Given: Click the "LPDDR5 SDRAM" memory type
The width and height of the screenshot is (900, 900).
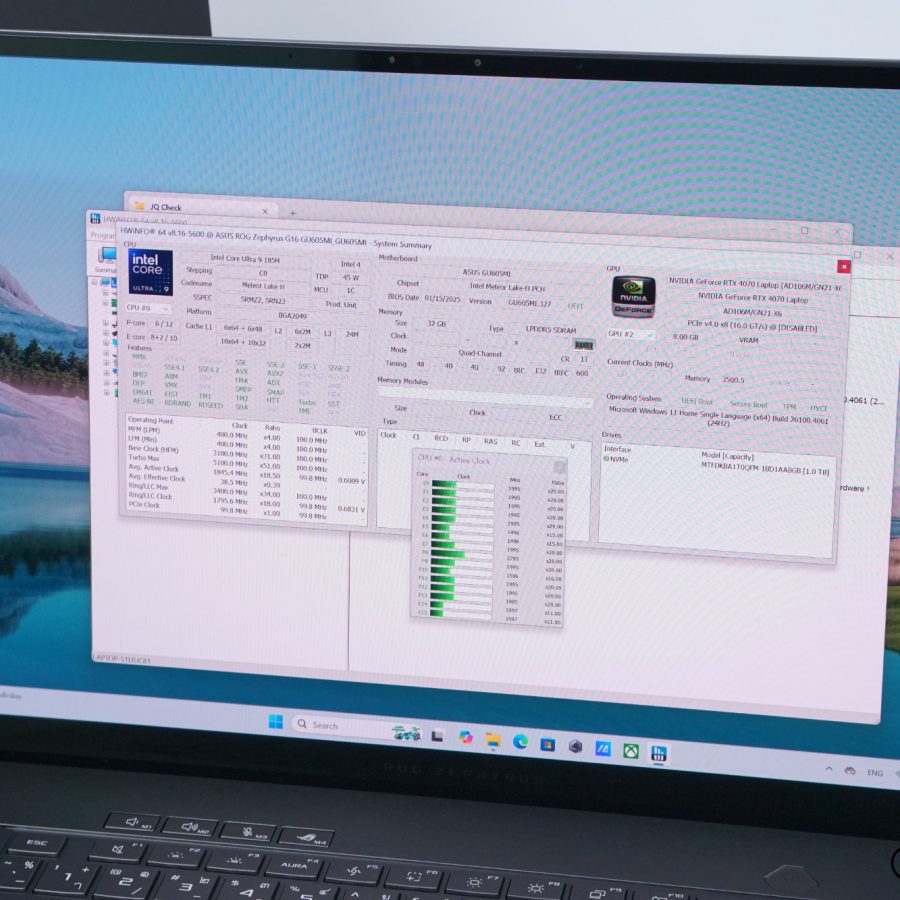Looking at the screenshot, I should [x=550, y=329].
